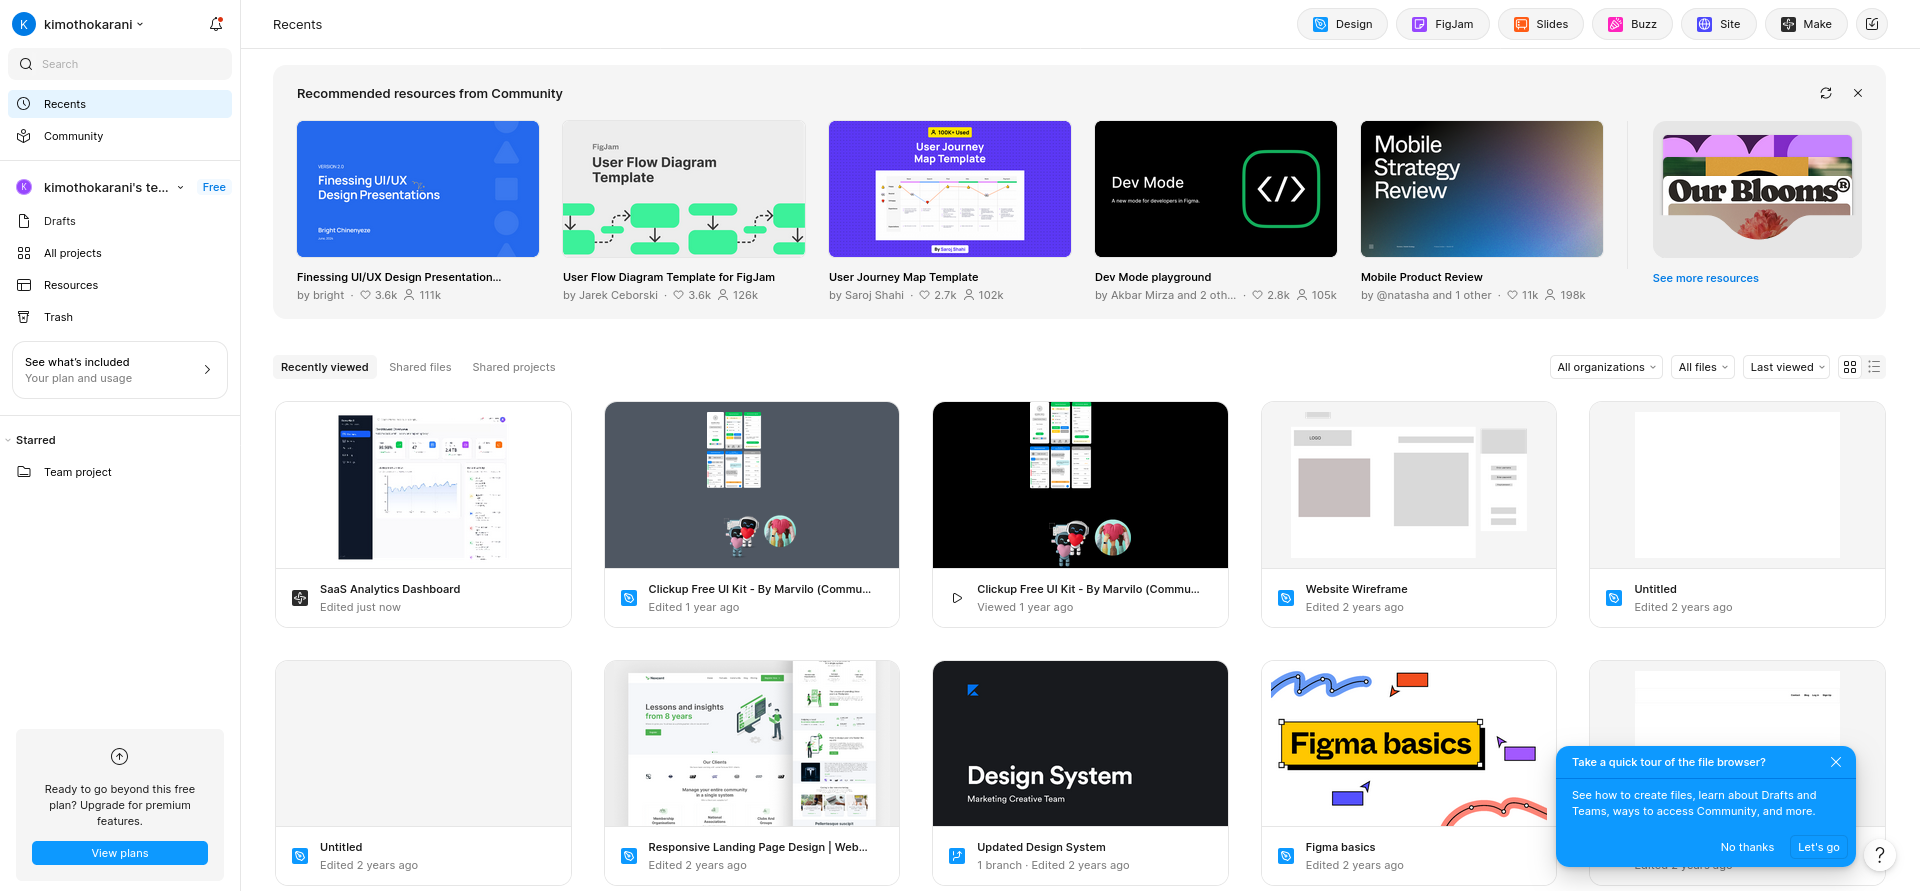
Task: Close the file browser tour popup
Action: tap(1836, 762)
